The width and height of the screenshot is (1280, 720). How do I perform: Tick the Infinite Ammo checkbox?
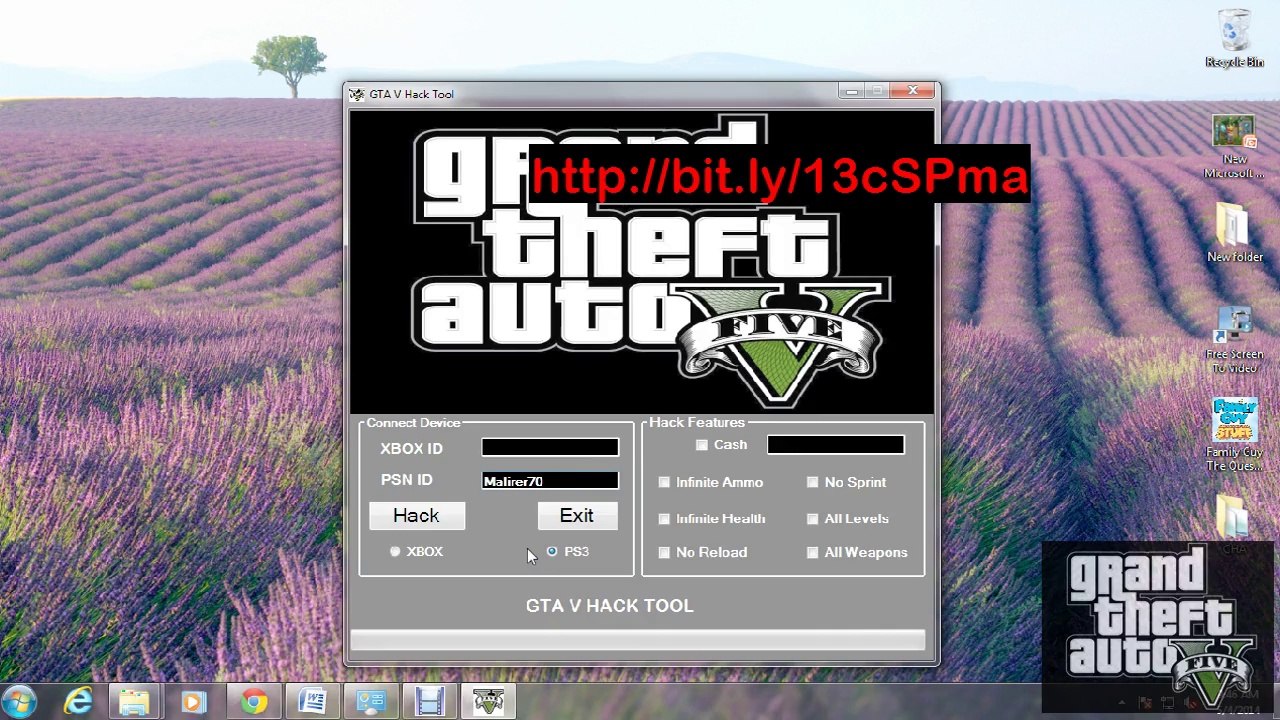tap(664, 482)
